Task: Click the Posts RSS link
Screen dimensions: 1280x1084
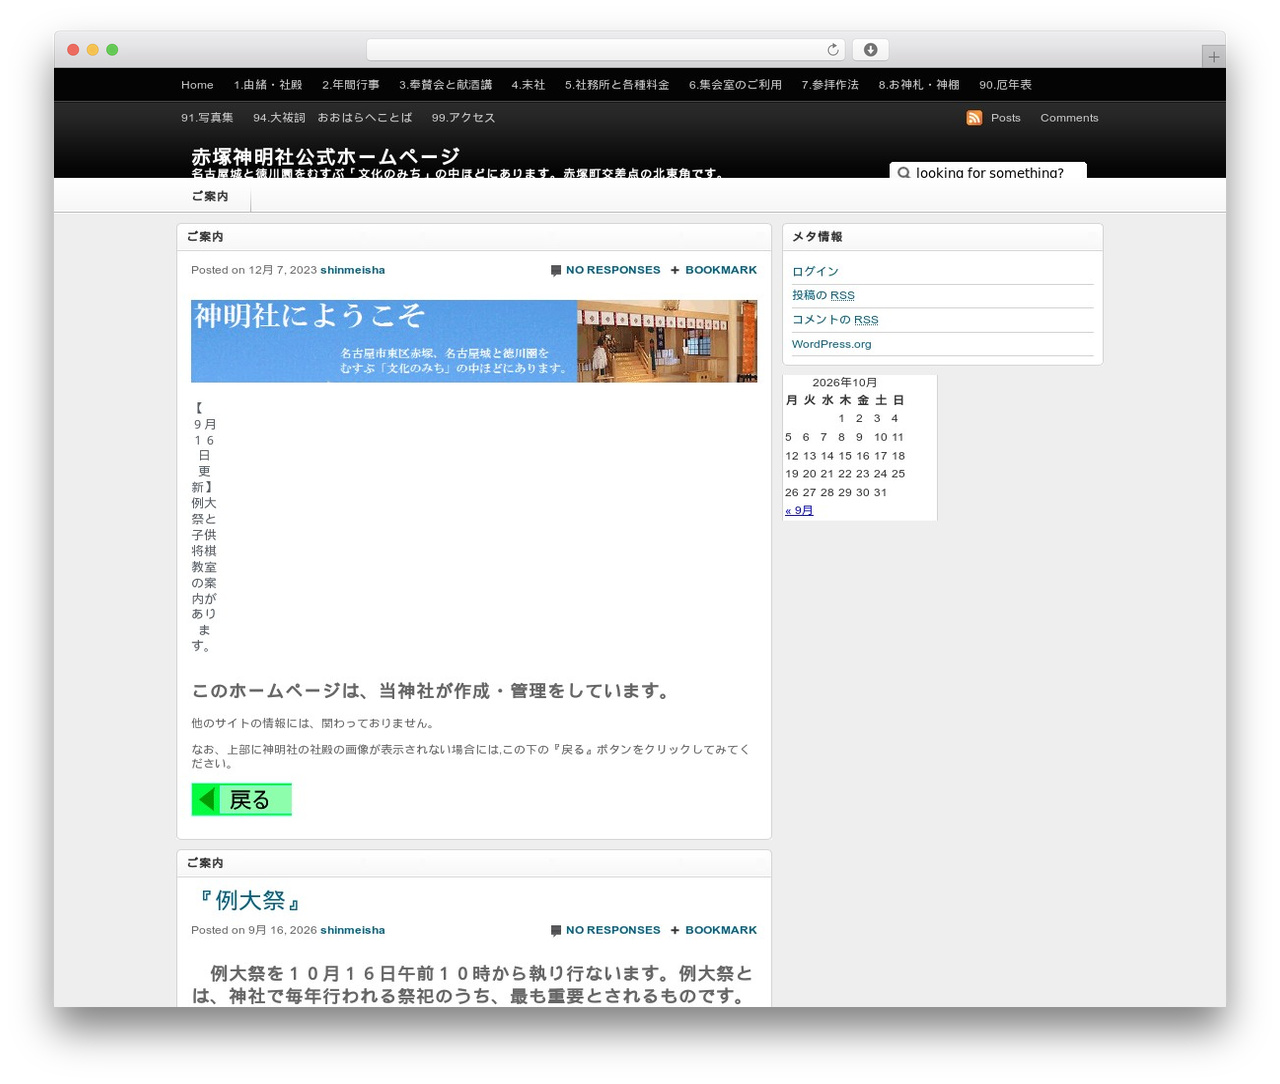Action: click(x=1006, y=118)
